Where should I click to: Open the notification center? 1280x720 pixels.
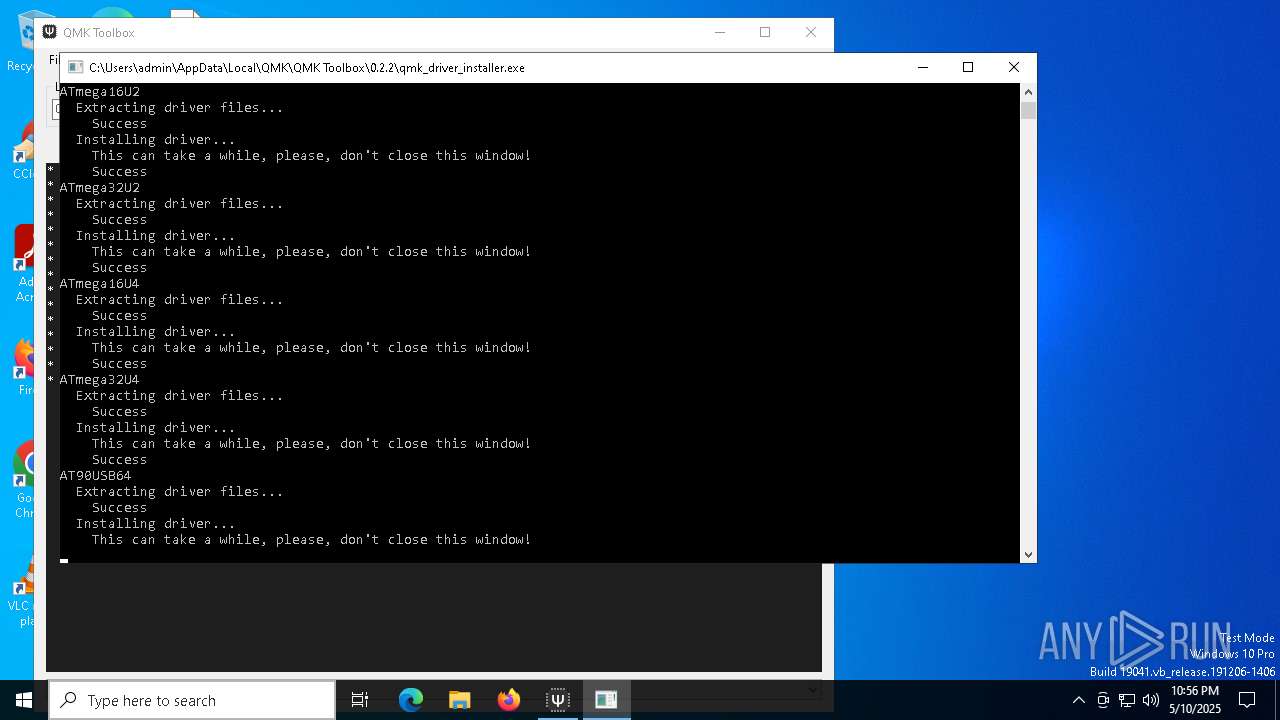click(x=1247, y=700)
